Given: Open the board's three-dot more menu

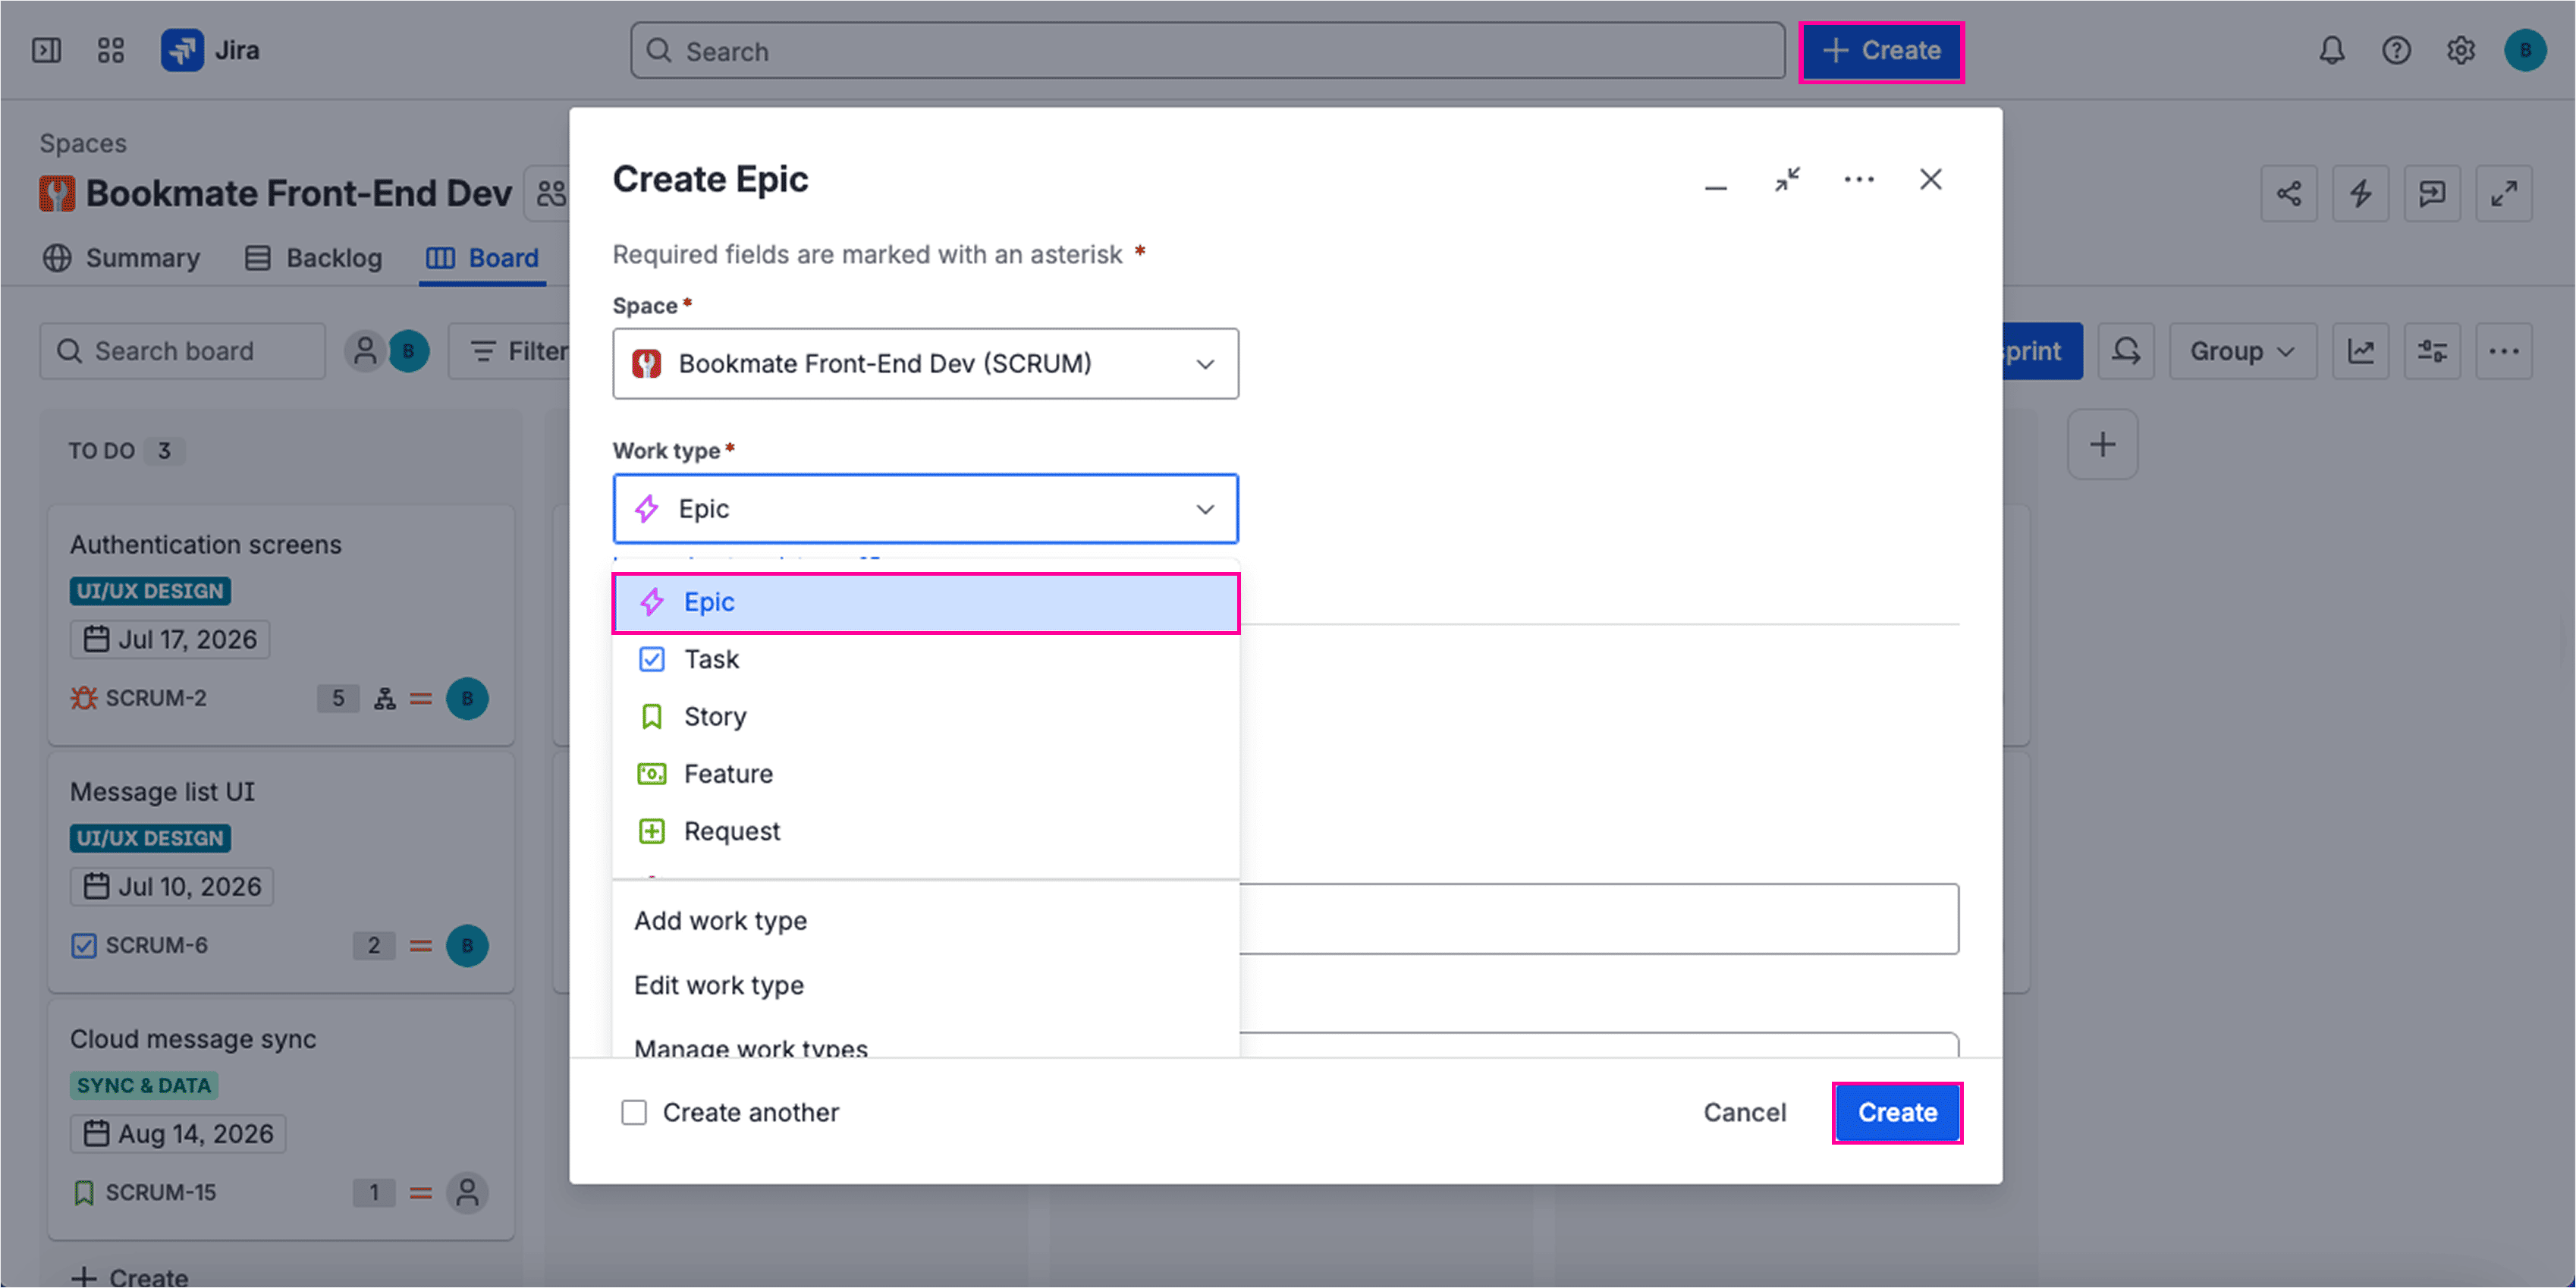Looking at the screenshot, I should coord(2504,351).
